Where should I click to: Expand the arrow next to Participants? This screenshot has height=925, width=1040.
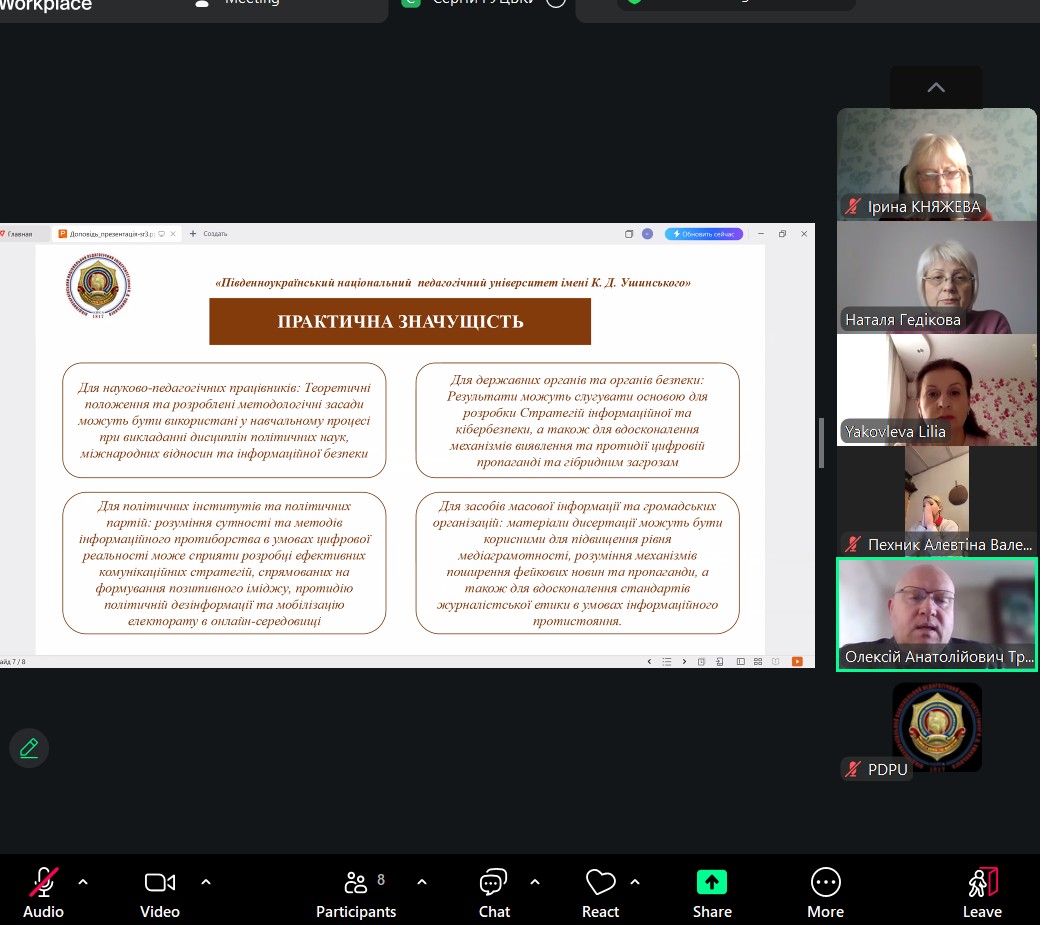click(422, 882)
